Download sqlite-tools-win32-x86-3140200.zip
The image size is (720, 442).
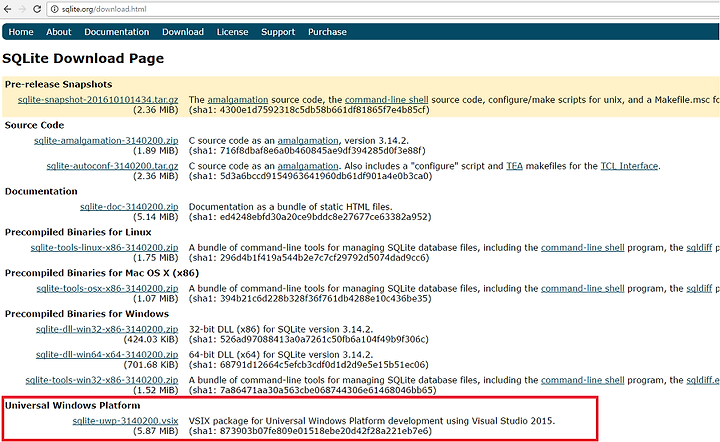click(x=102, y=380)
